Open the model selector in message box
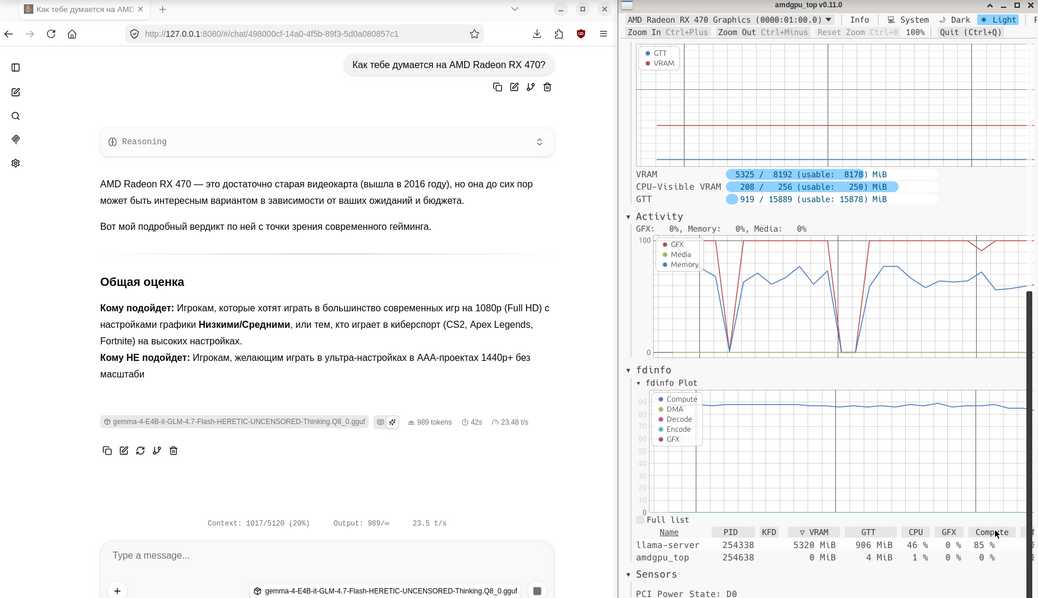1038x598 pixels. coord(385,591)
